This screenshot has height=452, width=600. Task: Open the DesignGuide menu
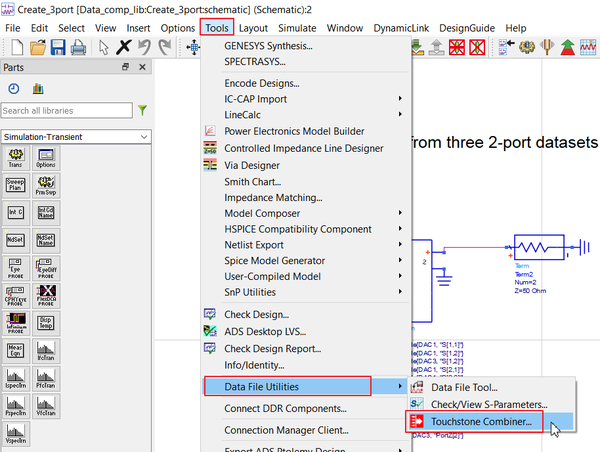(x=466, y=28)
